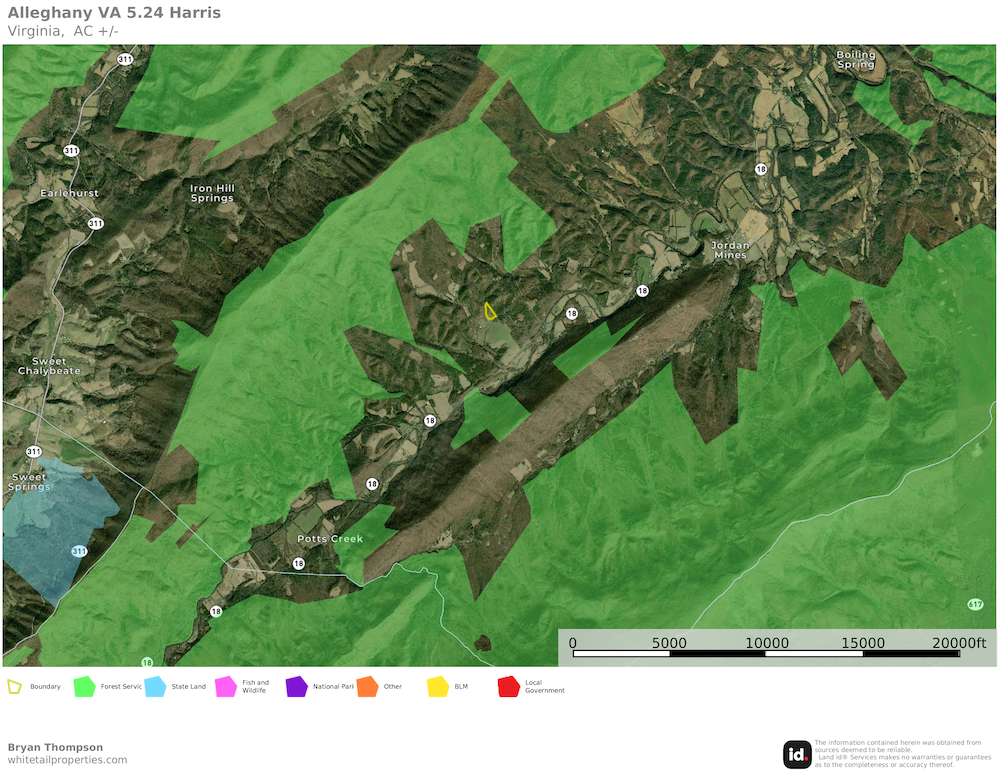
Task: Select the Sweet Chalybeate map label
Action: pos(42,366)
